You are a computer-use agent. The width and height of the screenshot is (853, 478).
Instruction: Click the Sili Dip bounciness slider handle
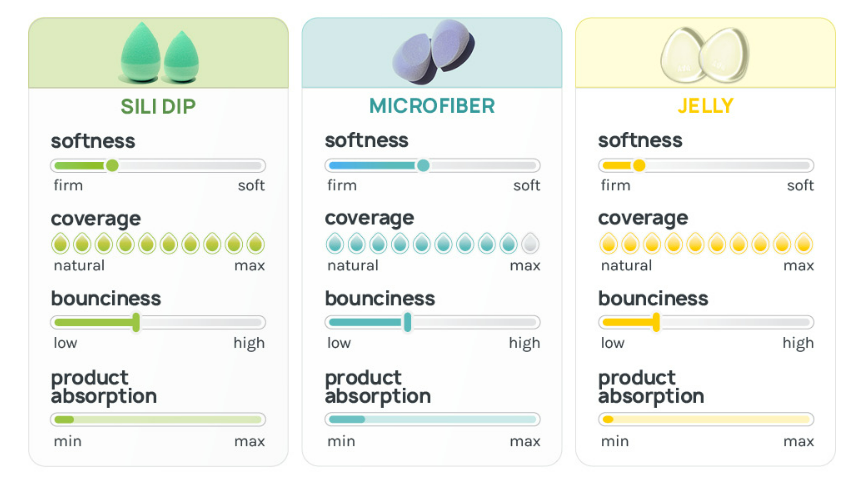[x=136, y=322]
